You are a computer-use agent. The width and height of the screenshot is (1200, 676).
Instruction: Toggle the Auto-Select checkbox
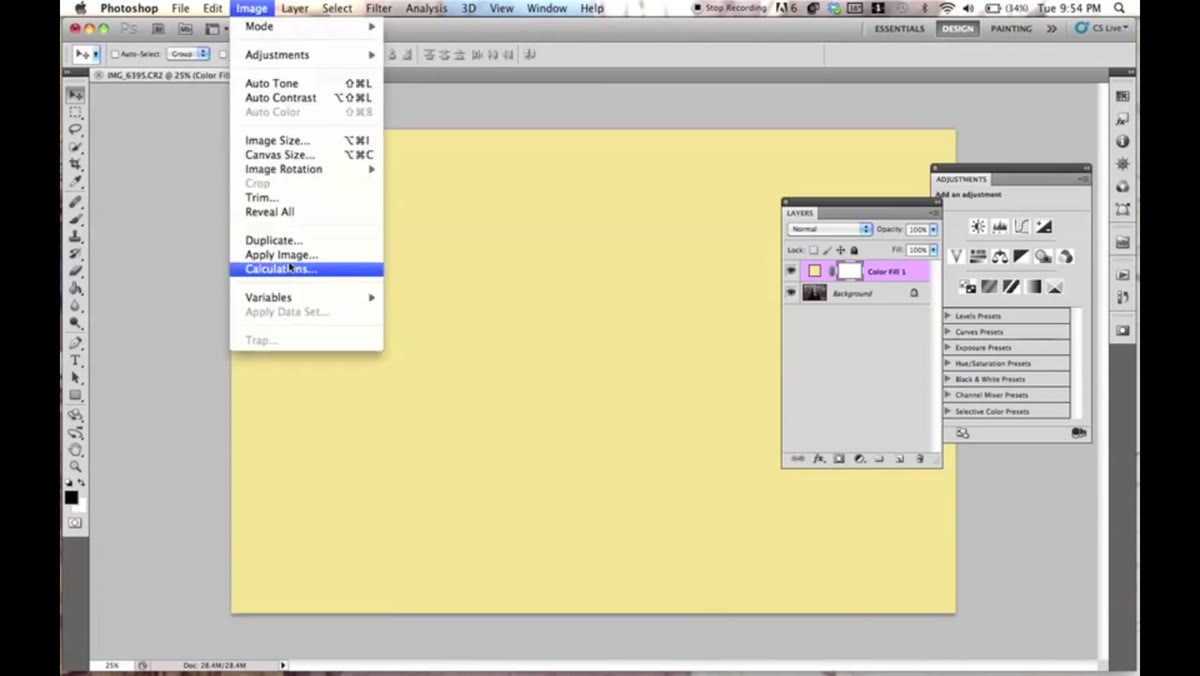(115, 54)
